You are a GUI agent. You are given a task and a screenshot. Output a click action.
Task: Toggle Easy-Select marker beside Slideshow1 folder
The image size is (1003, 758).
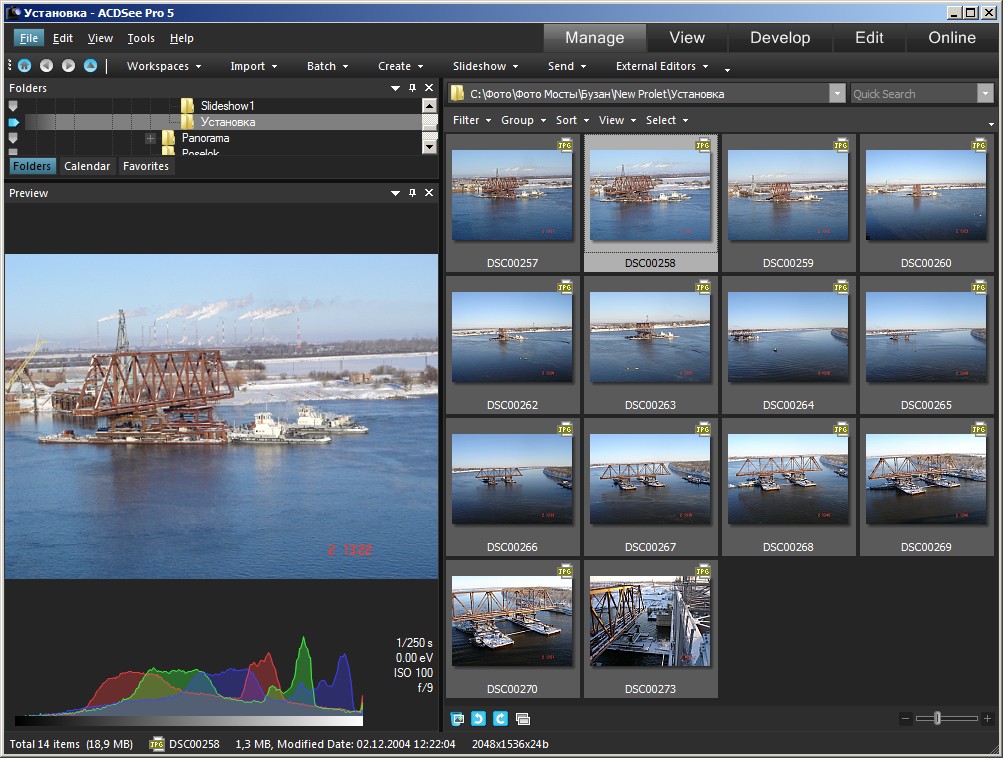tap(13, 106)
